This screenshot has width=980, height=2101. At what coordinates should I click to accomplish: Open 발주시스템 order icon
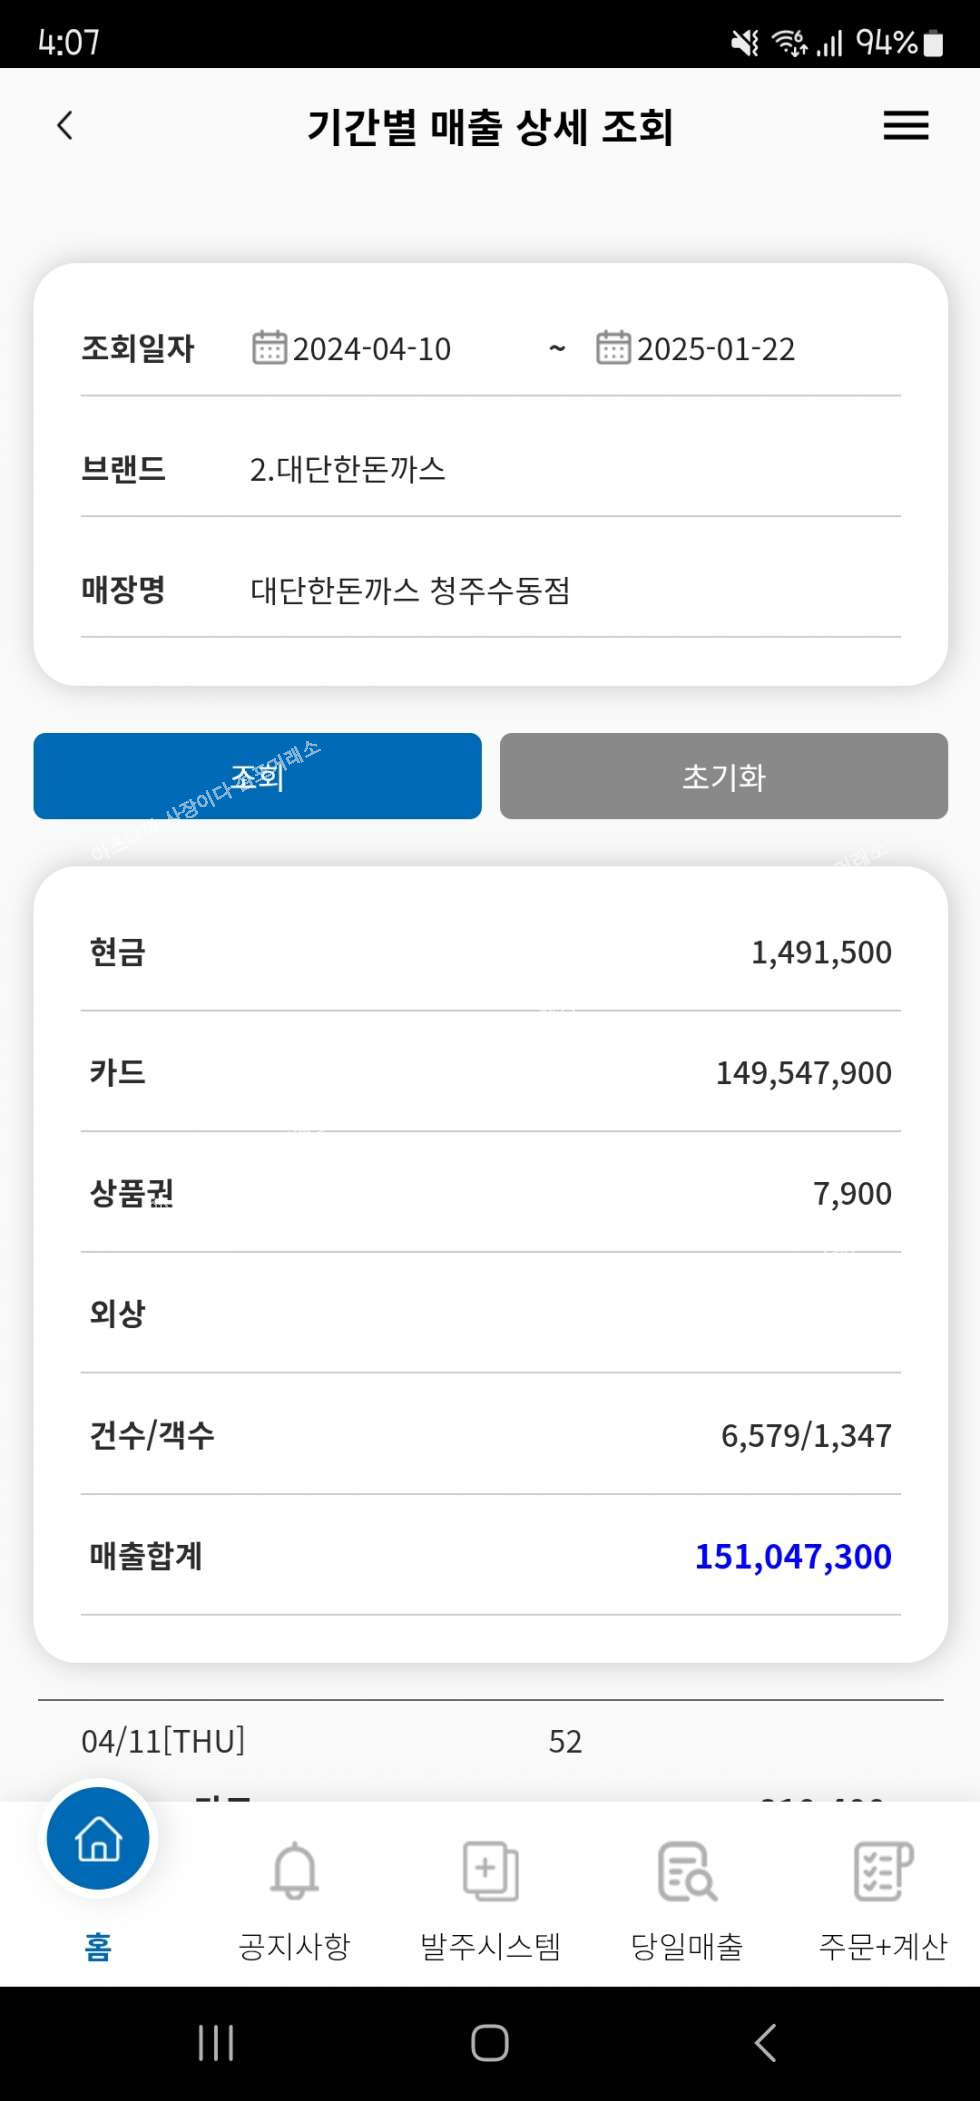coord(490,1872)
